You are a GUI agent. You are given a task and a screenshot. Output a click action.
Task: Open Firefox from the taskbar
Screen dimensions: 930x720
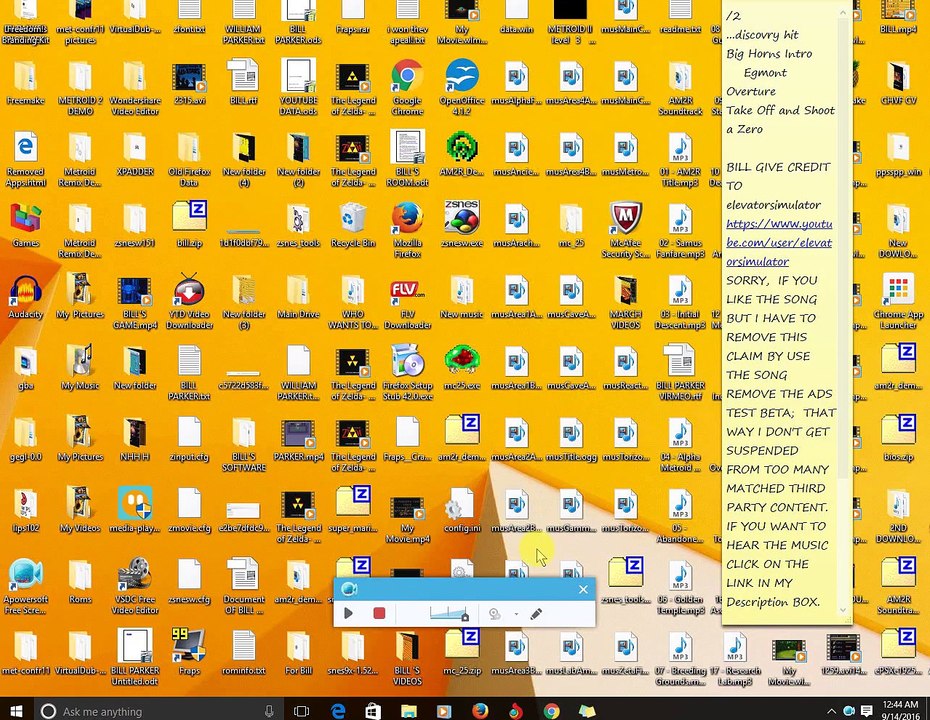coord(480,711)
